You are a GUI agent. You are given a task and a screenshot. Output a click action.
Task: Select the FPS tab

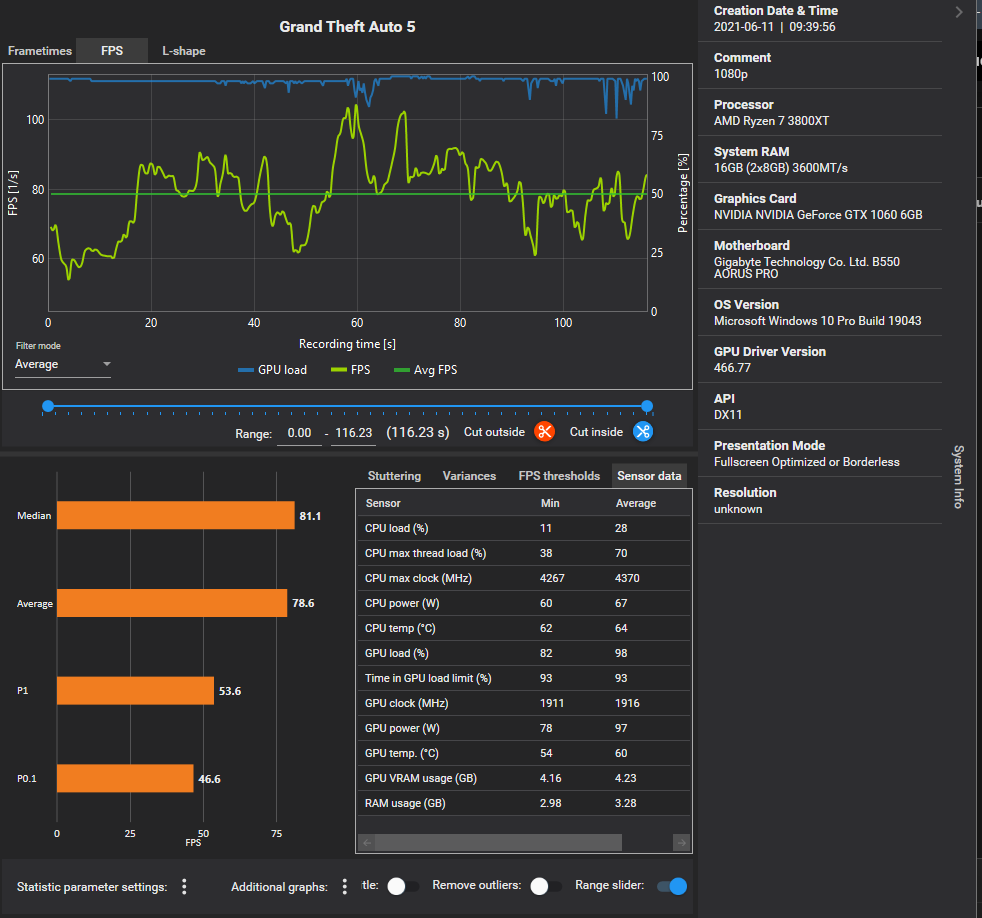click(112, 51)
